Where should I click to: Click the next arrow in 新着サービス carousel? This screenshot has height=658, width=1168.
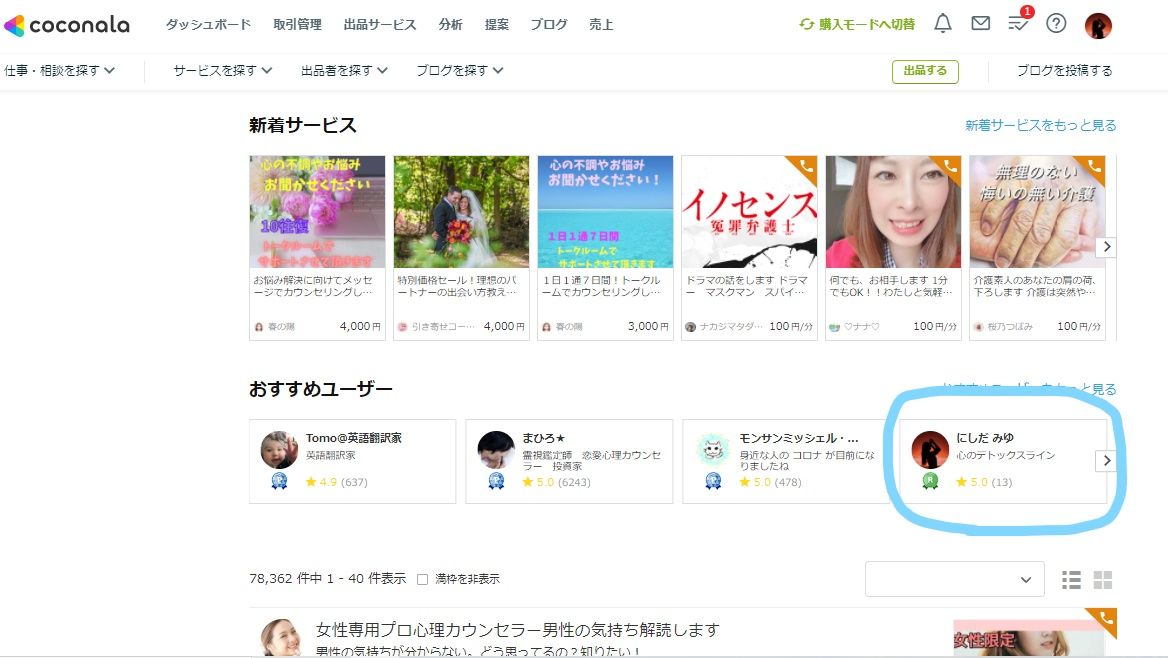click(1107, 247)
